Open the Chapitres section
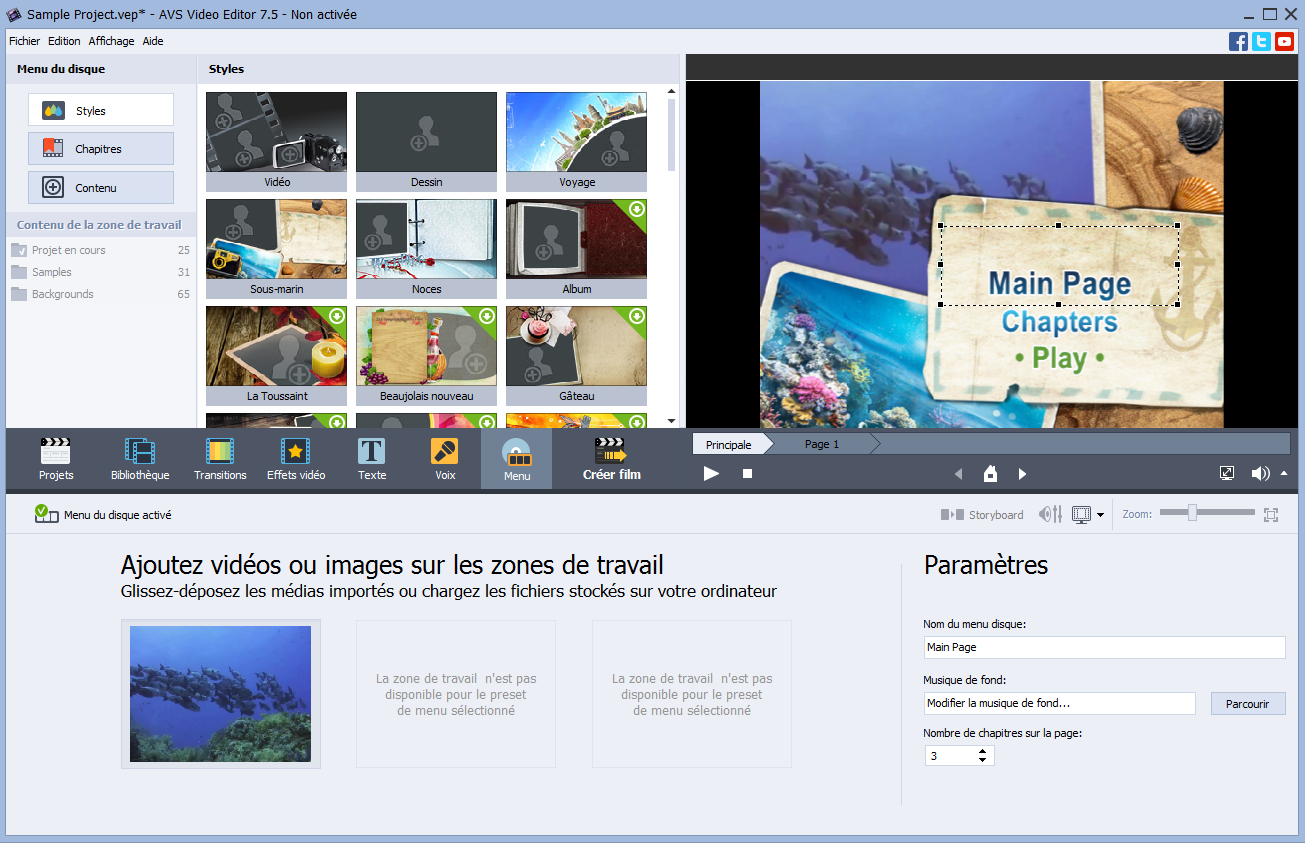Viewport: 1305px width, 843px height. (100, 149)
